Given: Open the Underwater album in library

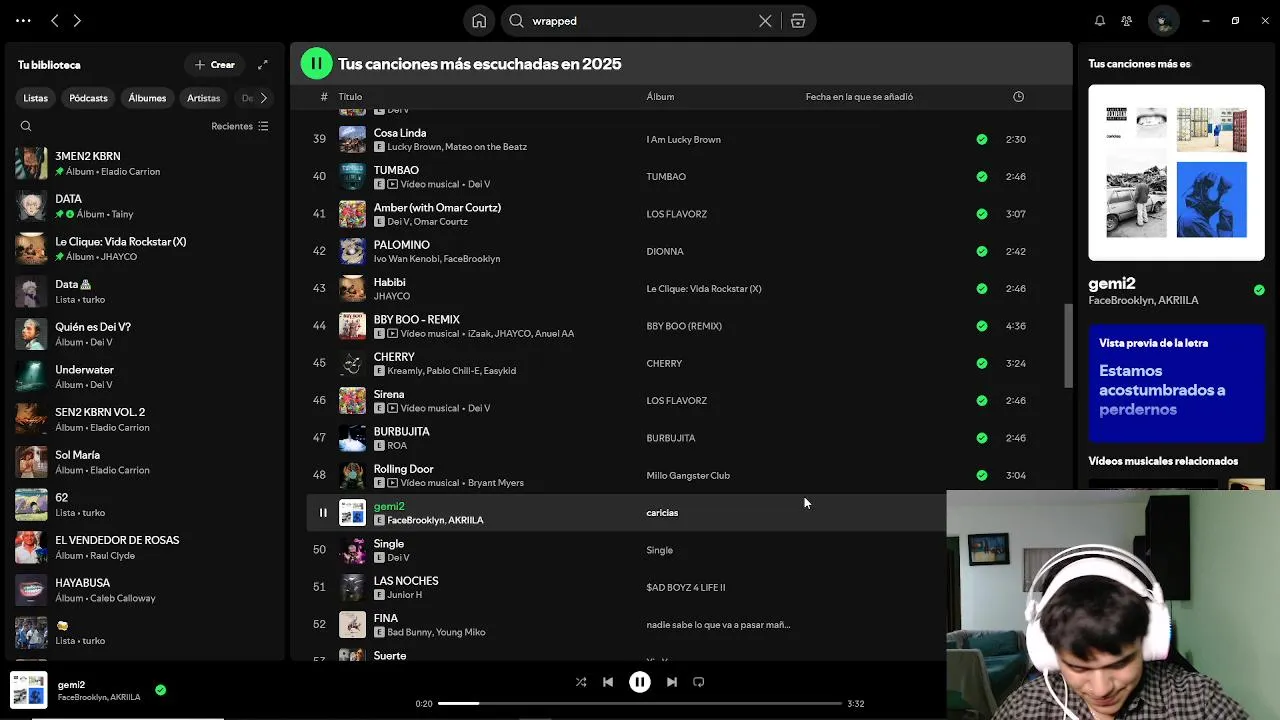Looking at the screenshot, I should (x=145, y=377).
